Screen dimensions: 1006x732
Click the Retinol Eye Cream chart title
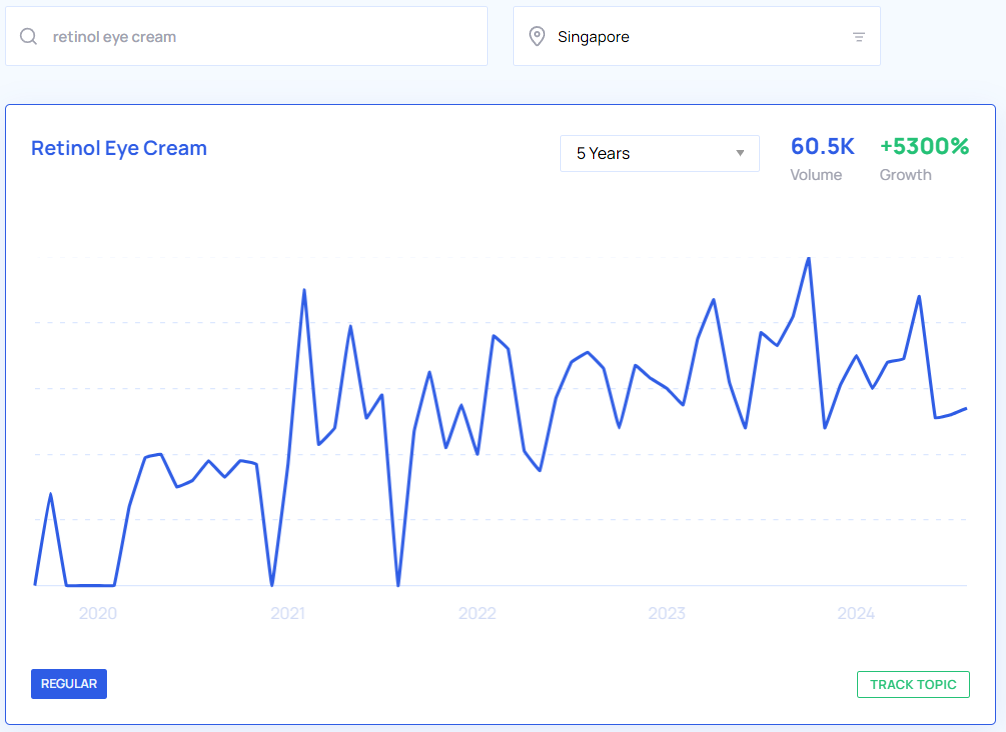coord(119,148)
